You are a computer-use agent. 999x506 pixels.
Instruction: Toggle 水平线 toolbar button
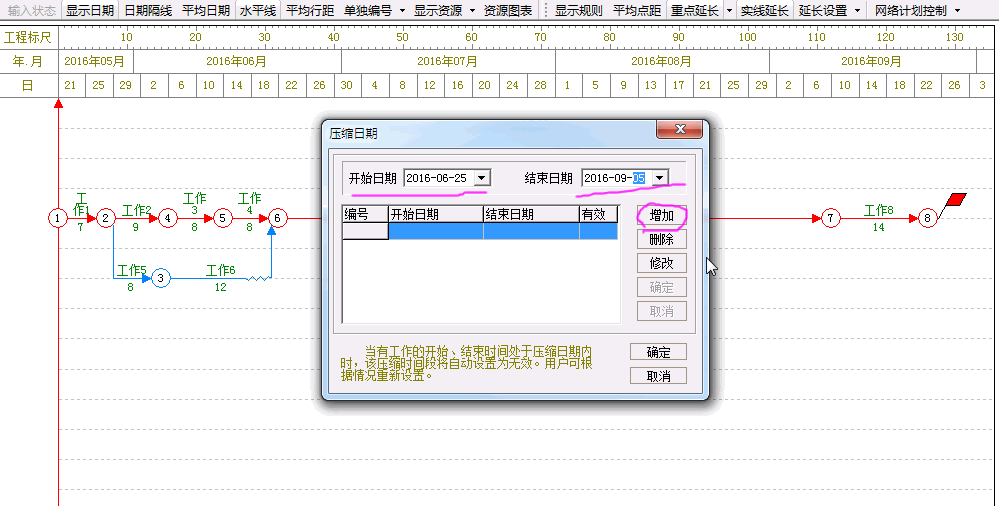click(258, 10)
